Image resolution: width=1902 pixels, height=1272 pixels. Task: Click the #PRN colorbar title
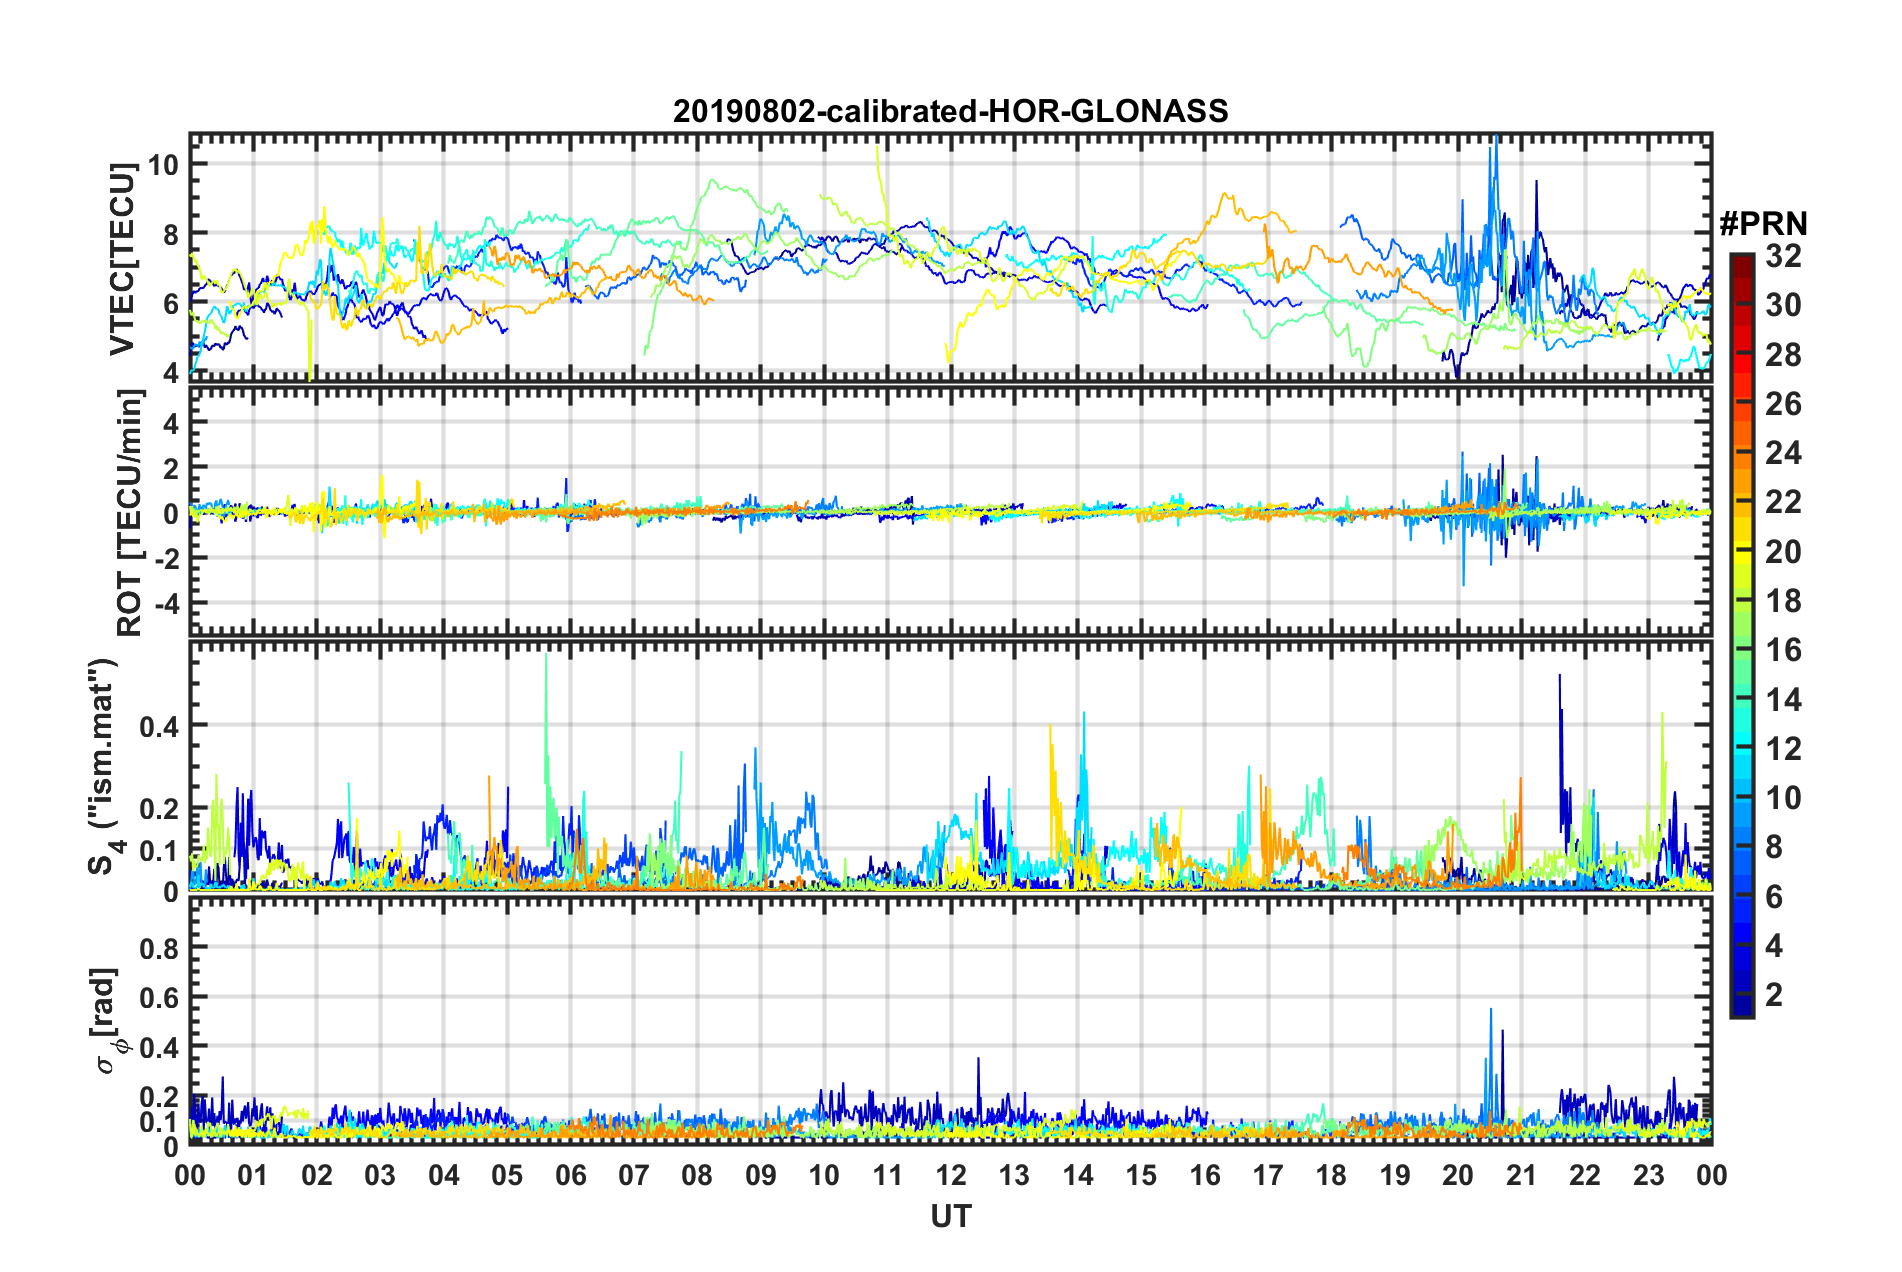[1763, 224]
